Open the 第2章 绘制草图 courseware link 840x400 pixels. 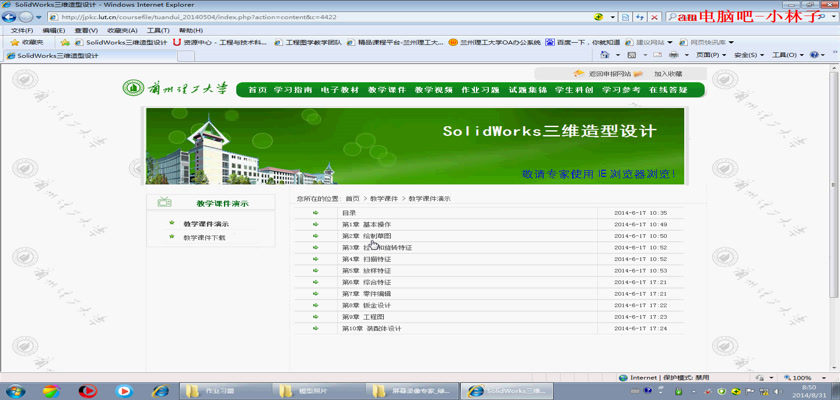(x=367, y=236)
